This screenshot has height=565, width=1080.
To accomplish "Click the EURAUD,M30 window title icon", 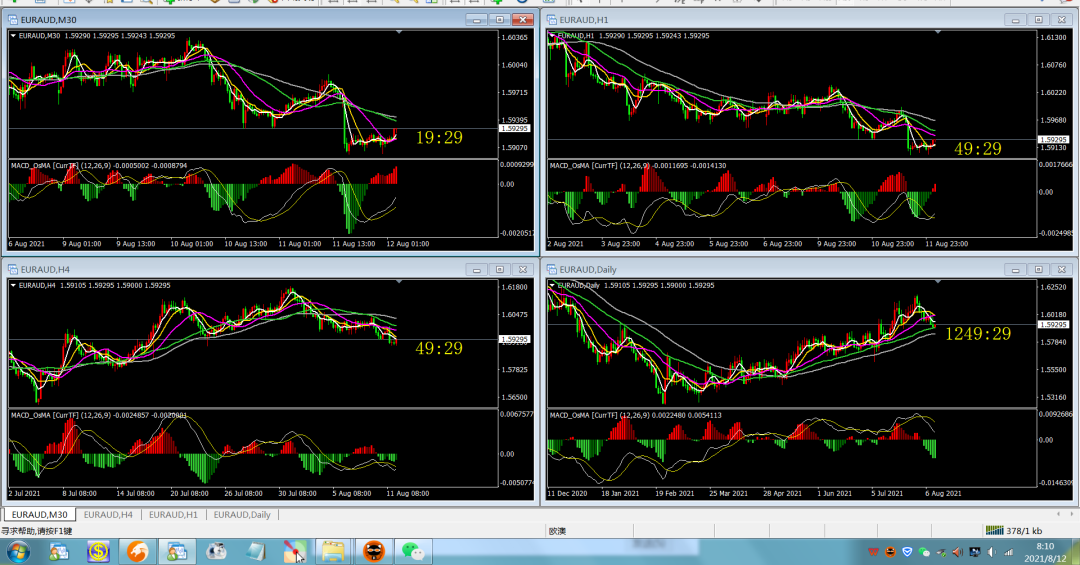I will [12, 20].
